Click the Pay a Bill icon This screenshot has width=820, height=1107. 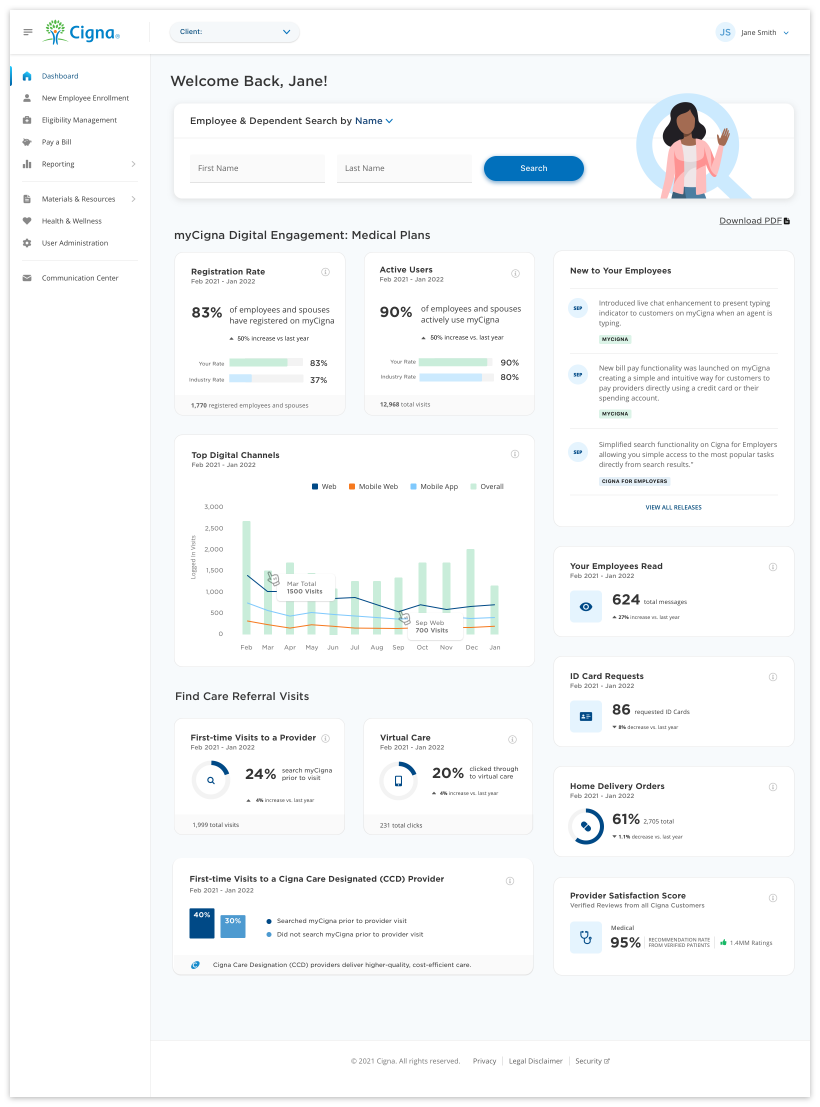coord(27,142)
